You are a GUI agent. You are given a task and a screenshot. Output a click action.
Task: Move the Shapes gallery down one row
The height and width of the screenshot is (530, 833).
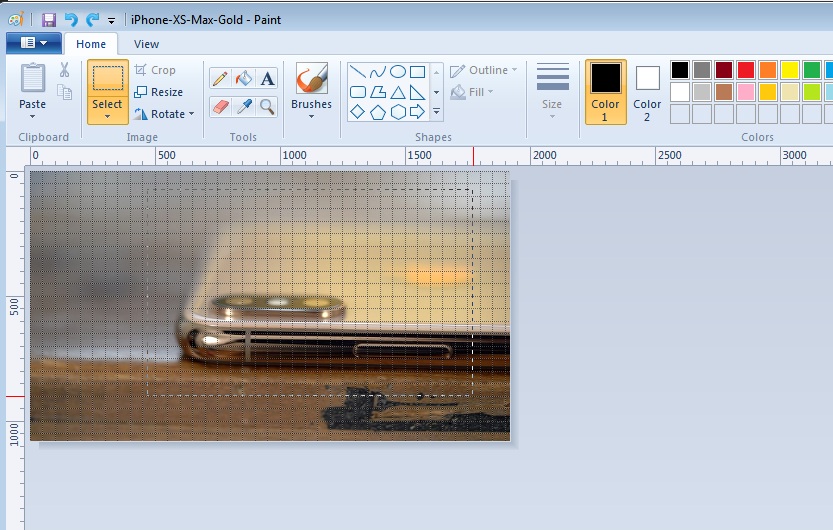point(436,92)
